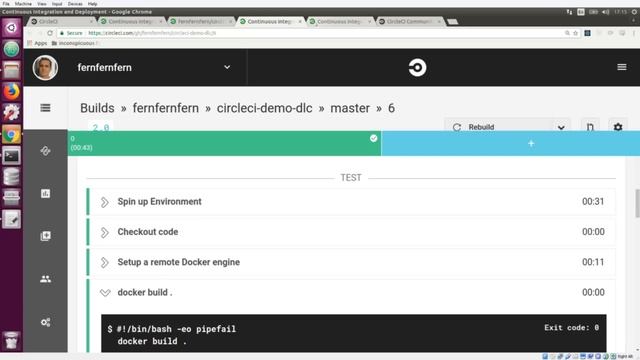Click the Chrome icon in the Ubuntu dock

coord(11,134)
